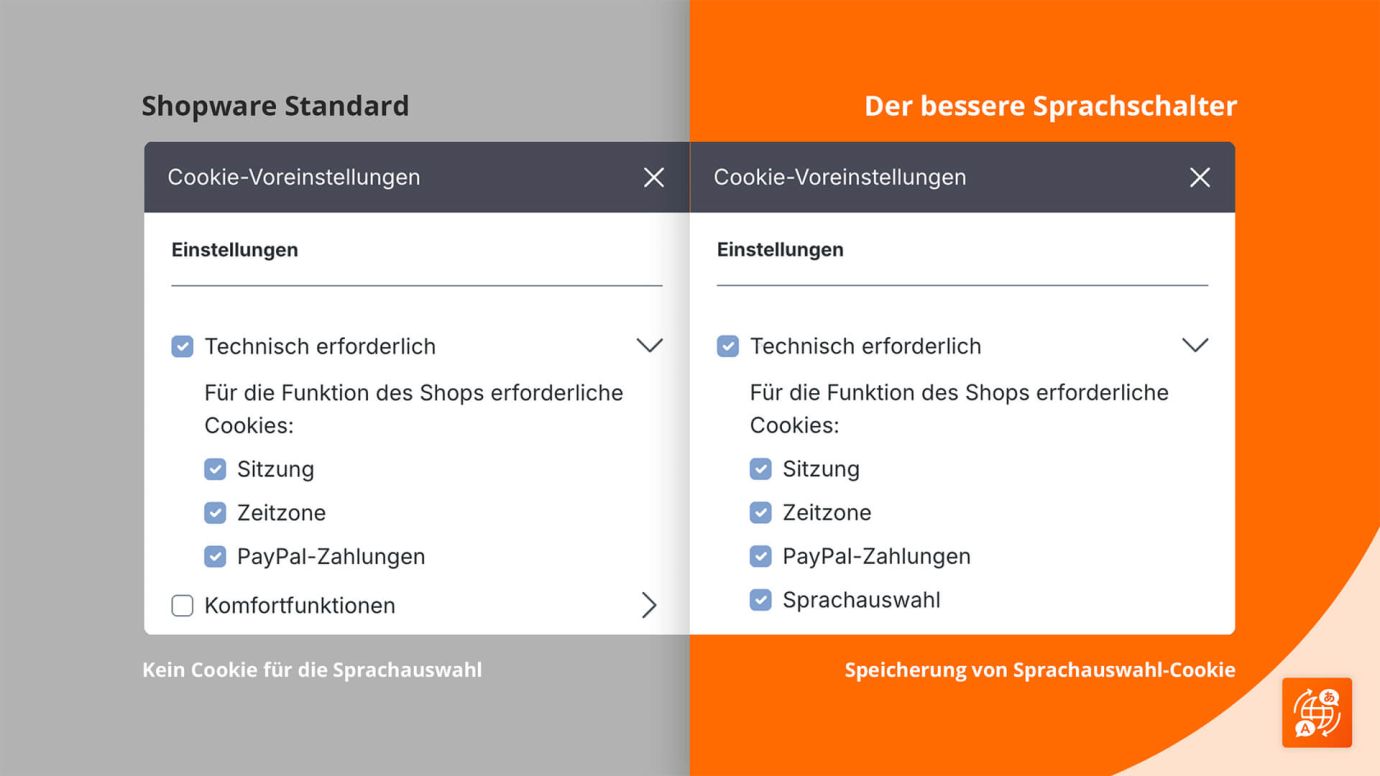This screenshot has height=776, width=1380.
Task: Toggle right PayPal-Zahlungen checkbox
Action: click(x=761, y=556)
